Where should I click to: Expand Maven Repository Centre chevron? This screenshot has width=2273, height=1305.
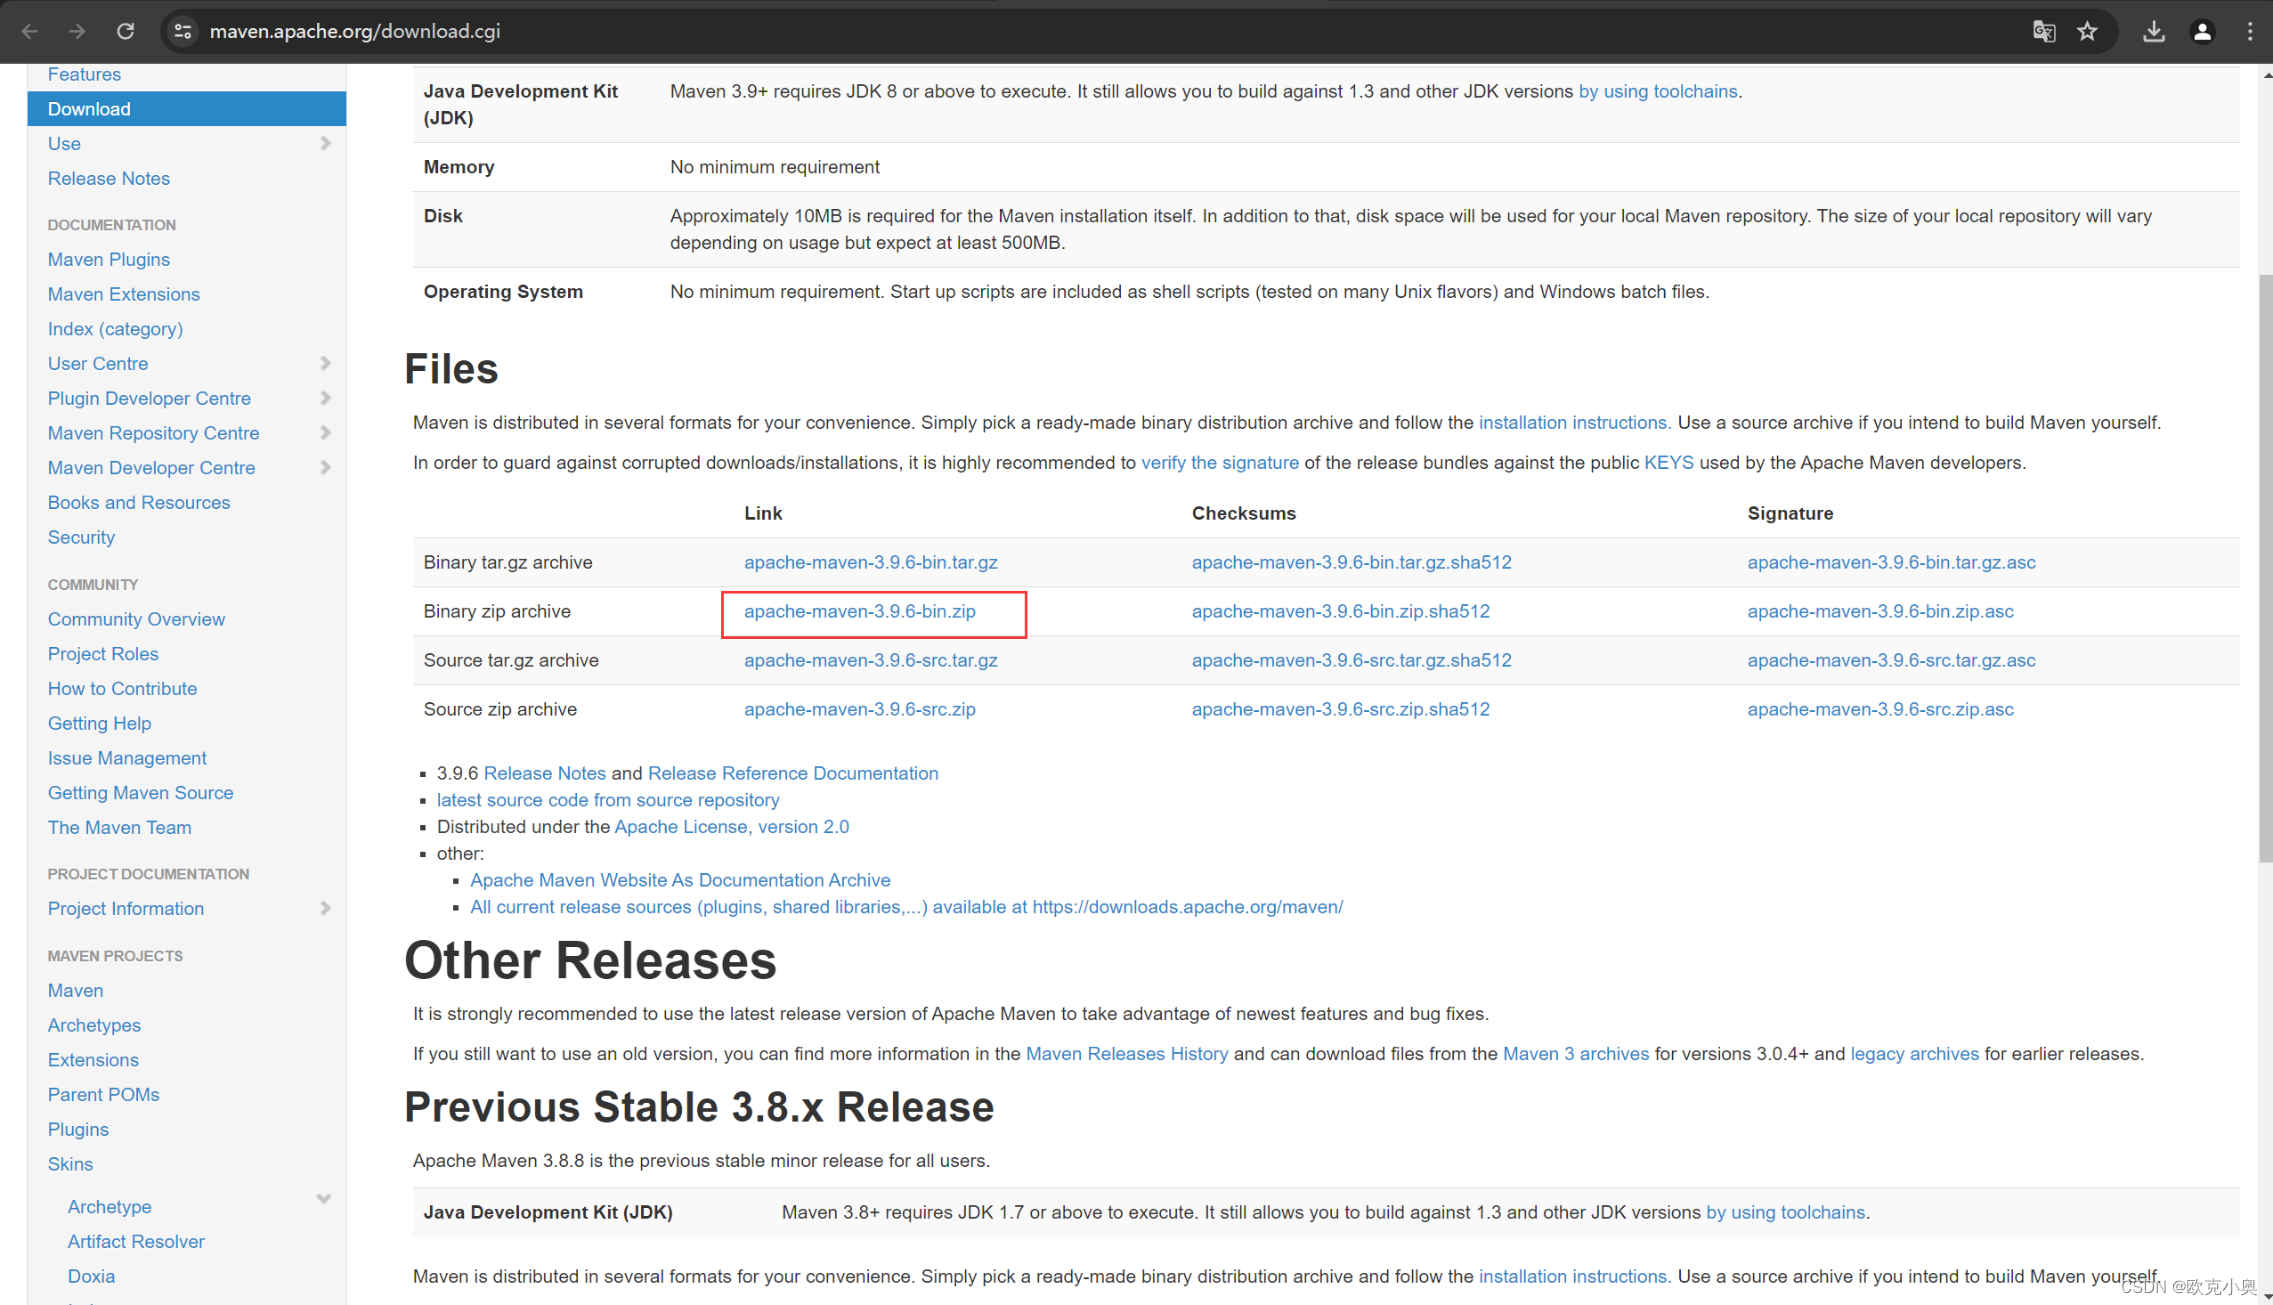(x=325, y=433)
